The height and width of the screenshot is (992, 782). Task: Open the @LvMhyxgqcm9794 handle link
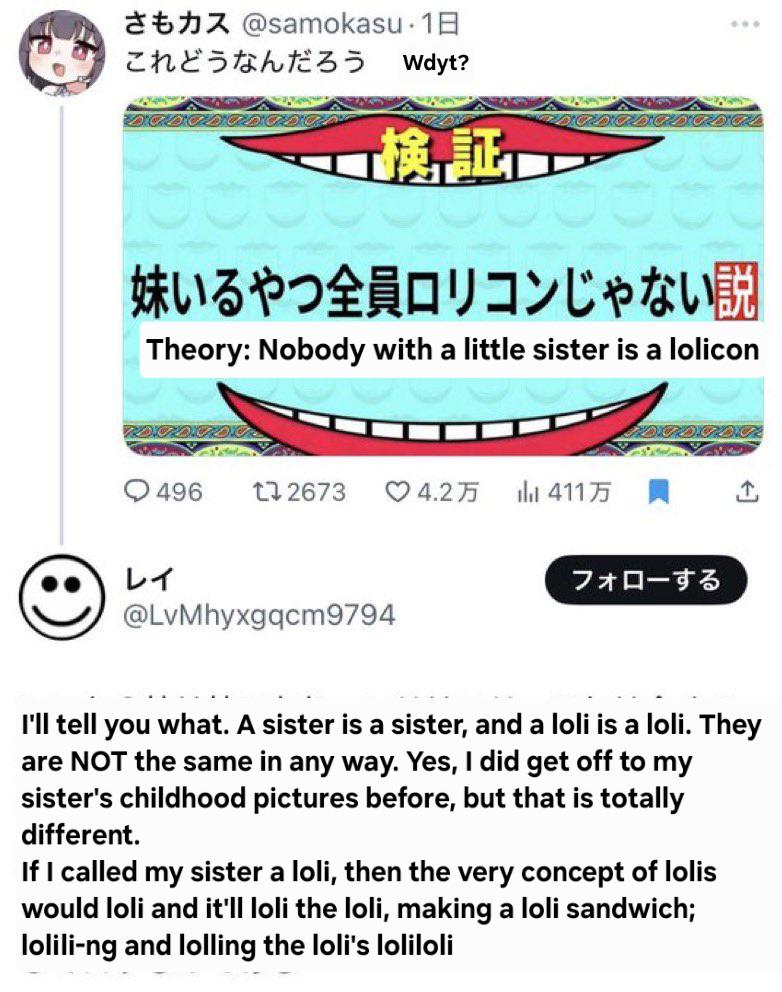tap(259, 615)
